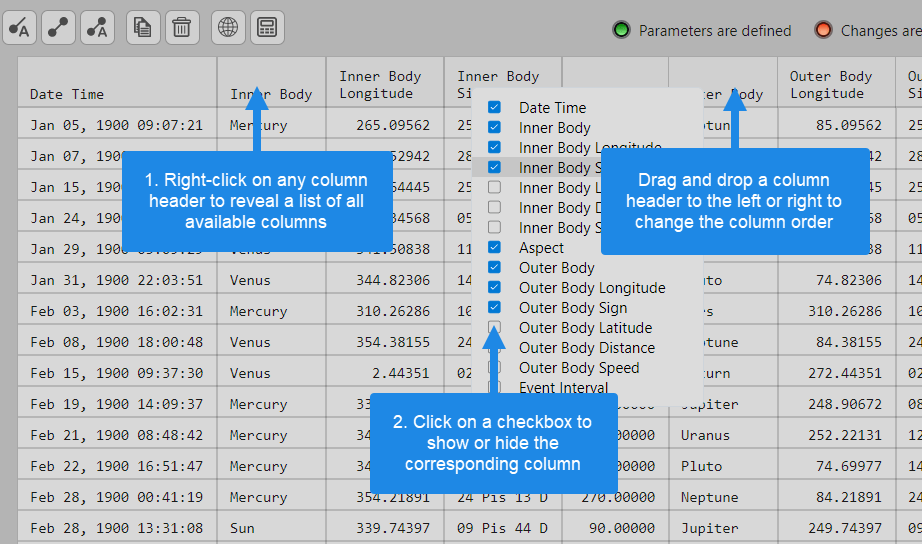Image resolution: width=922 pixels, height=544 pixels.
Task: Select the Mercury cell in the Jan 05 row
Action: point(272,123)
